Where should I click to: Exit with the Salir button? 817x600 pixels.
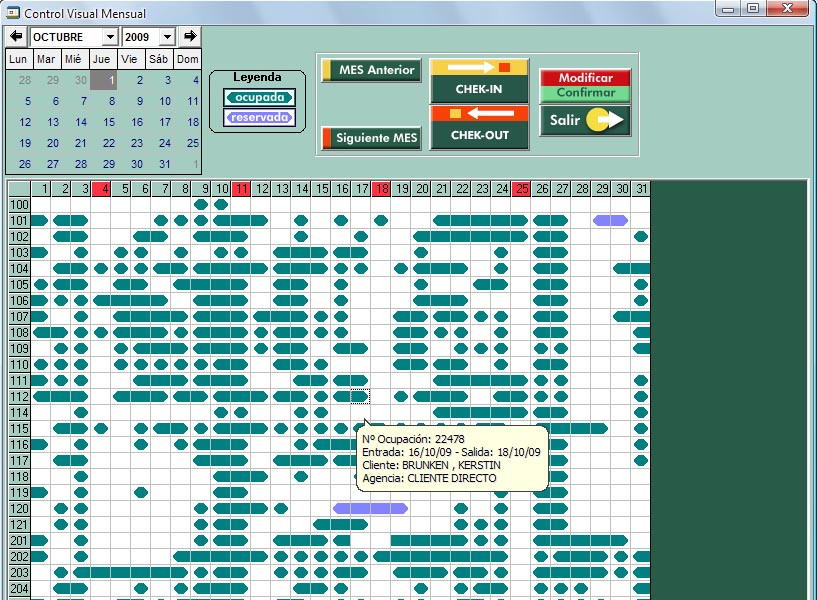tap(585, 121)
